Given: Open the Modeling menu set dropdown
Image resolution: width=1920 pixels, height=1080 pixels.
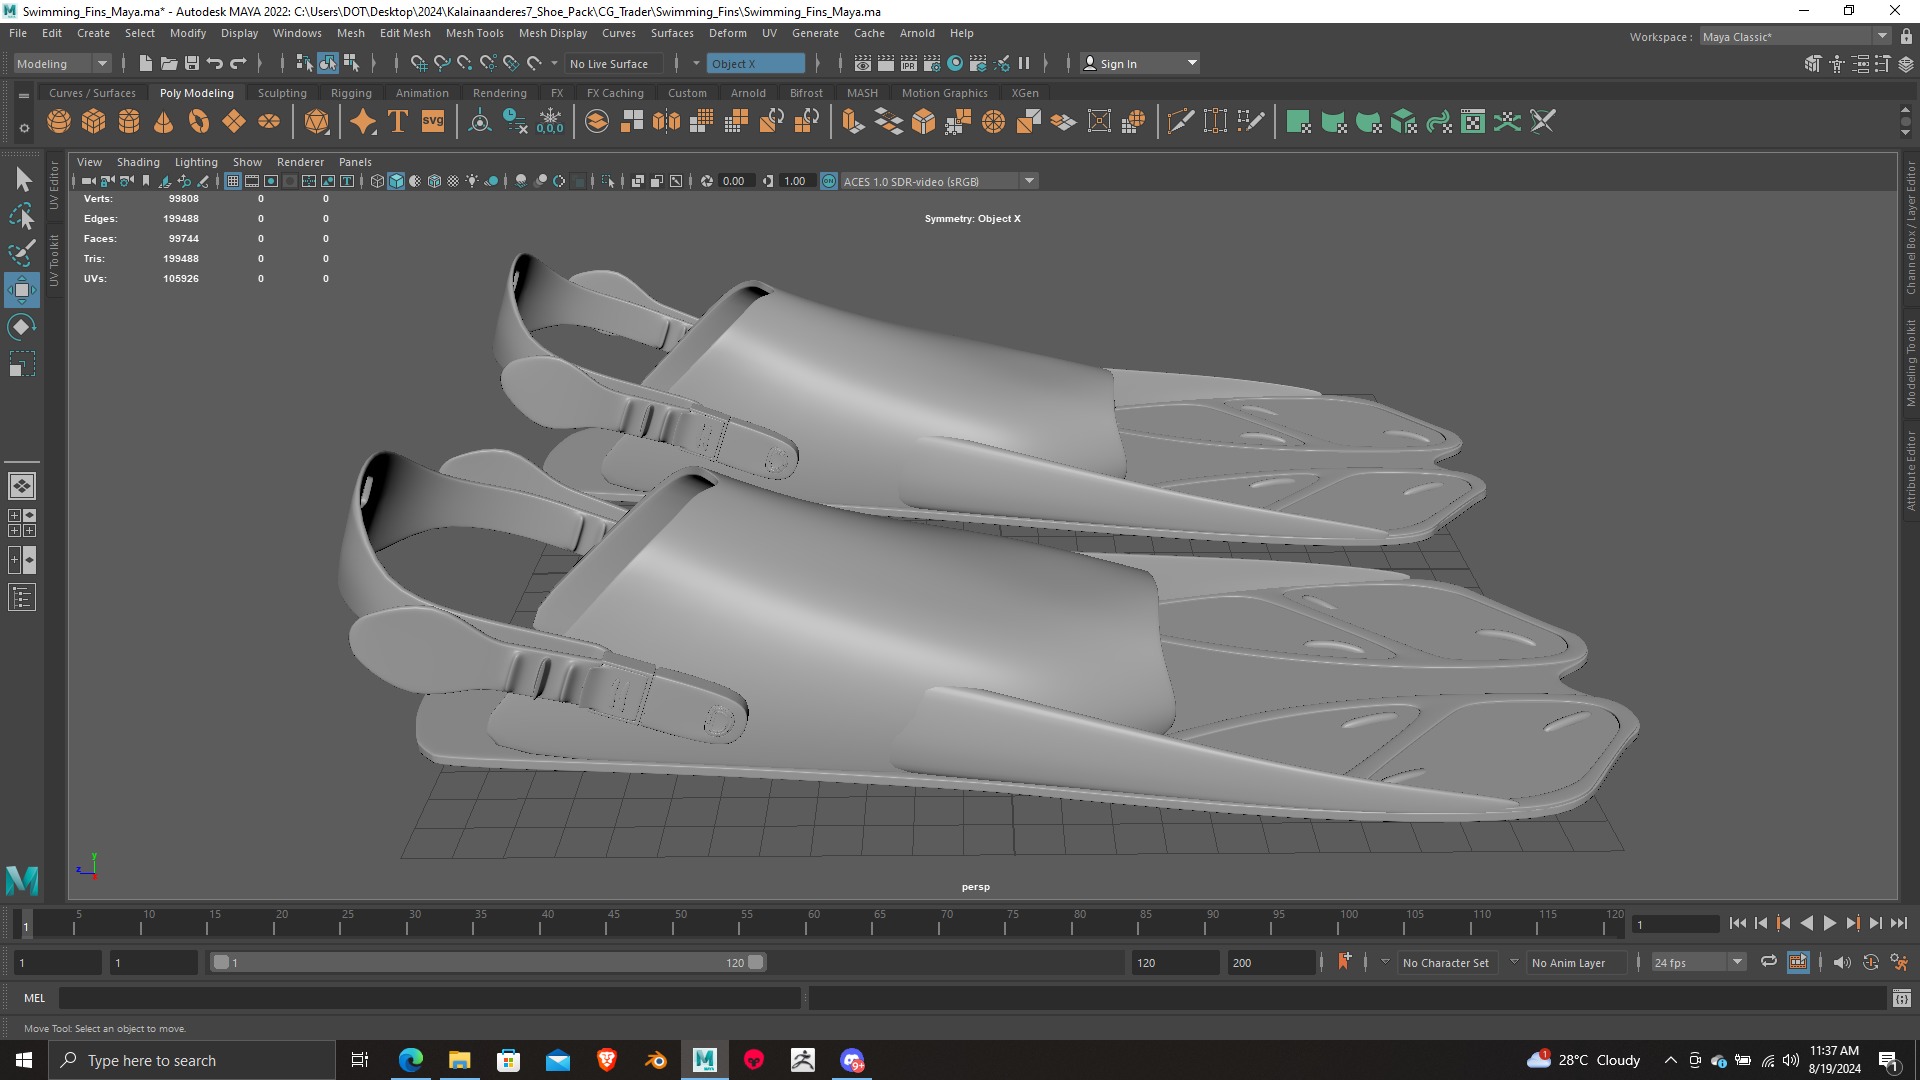Looking at the screenshot, I should [62, 63].
